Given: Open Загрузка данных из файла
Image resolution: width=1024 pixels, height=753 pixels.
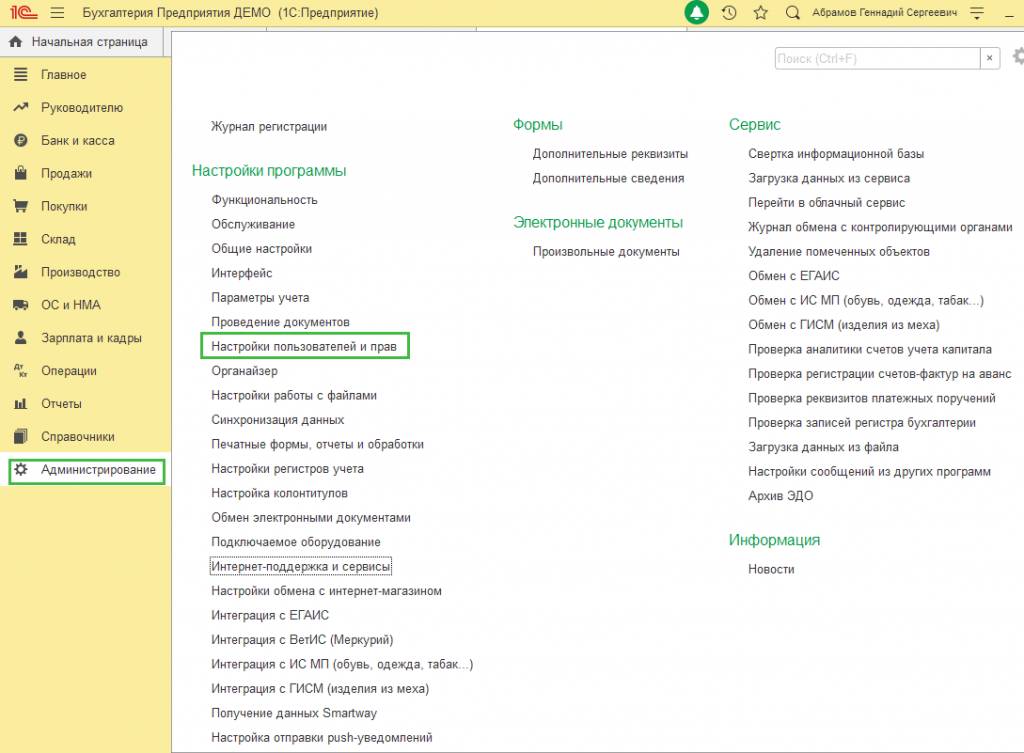Looking at the screenshot, I should coord(823,447).
